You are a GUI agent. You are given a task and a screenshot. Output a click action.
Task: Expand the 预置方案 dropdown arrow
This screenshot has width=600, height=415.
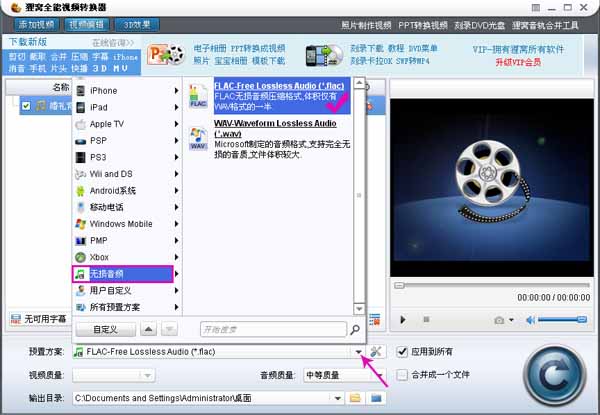pyautogui.click(x=359, y=352)
